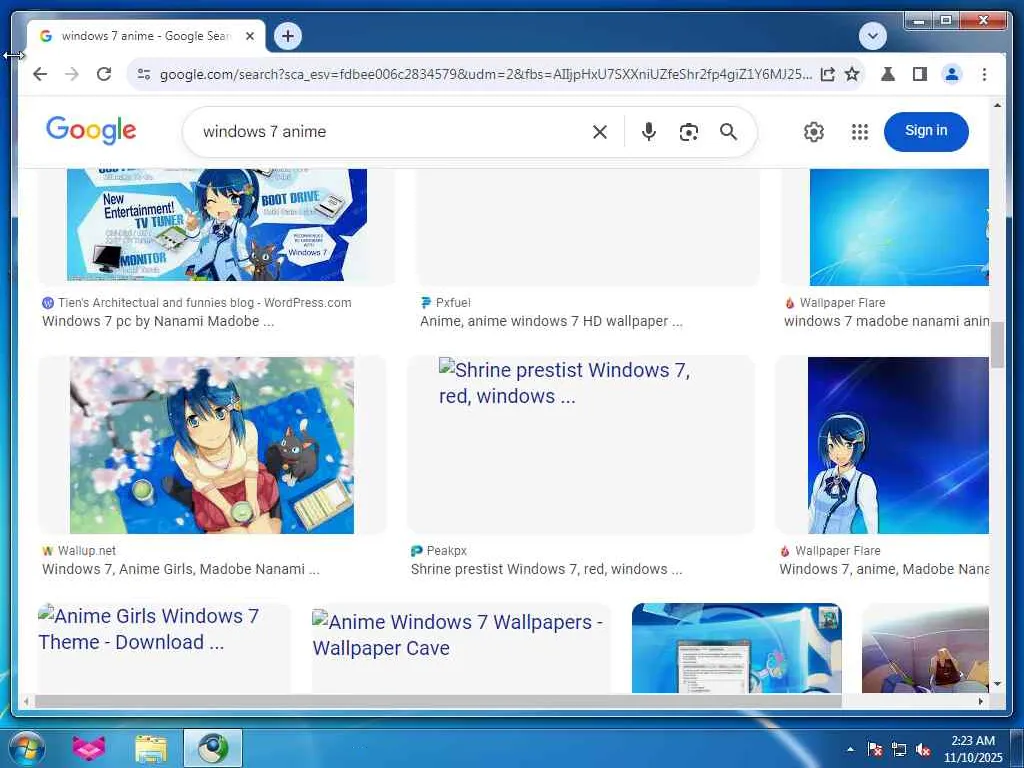Open Chrome Labs flask icon
This screenshot has width=1024, height=768.
[888, 74]
